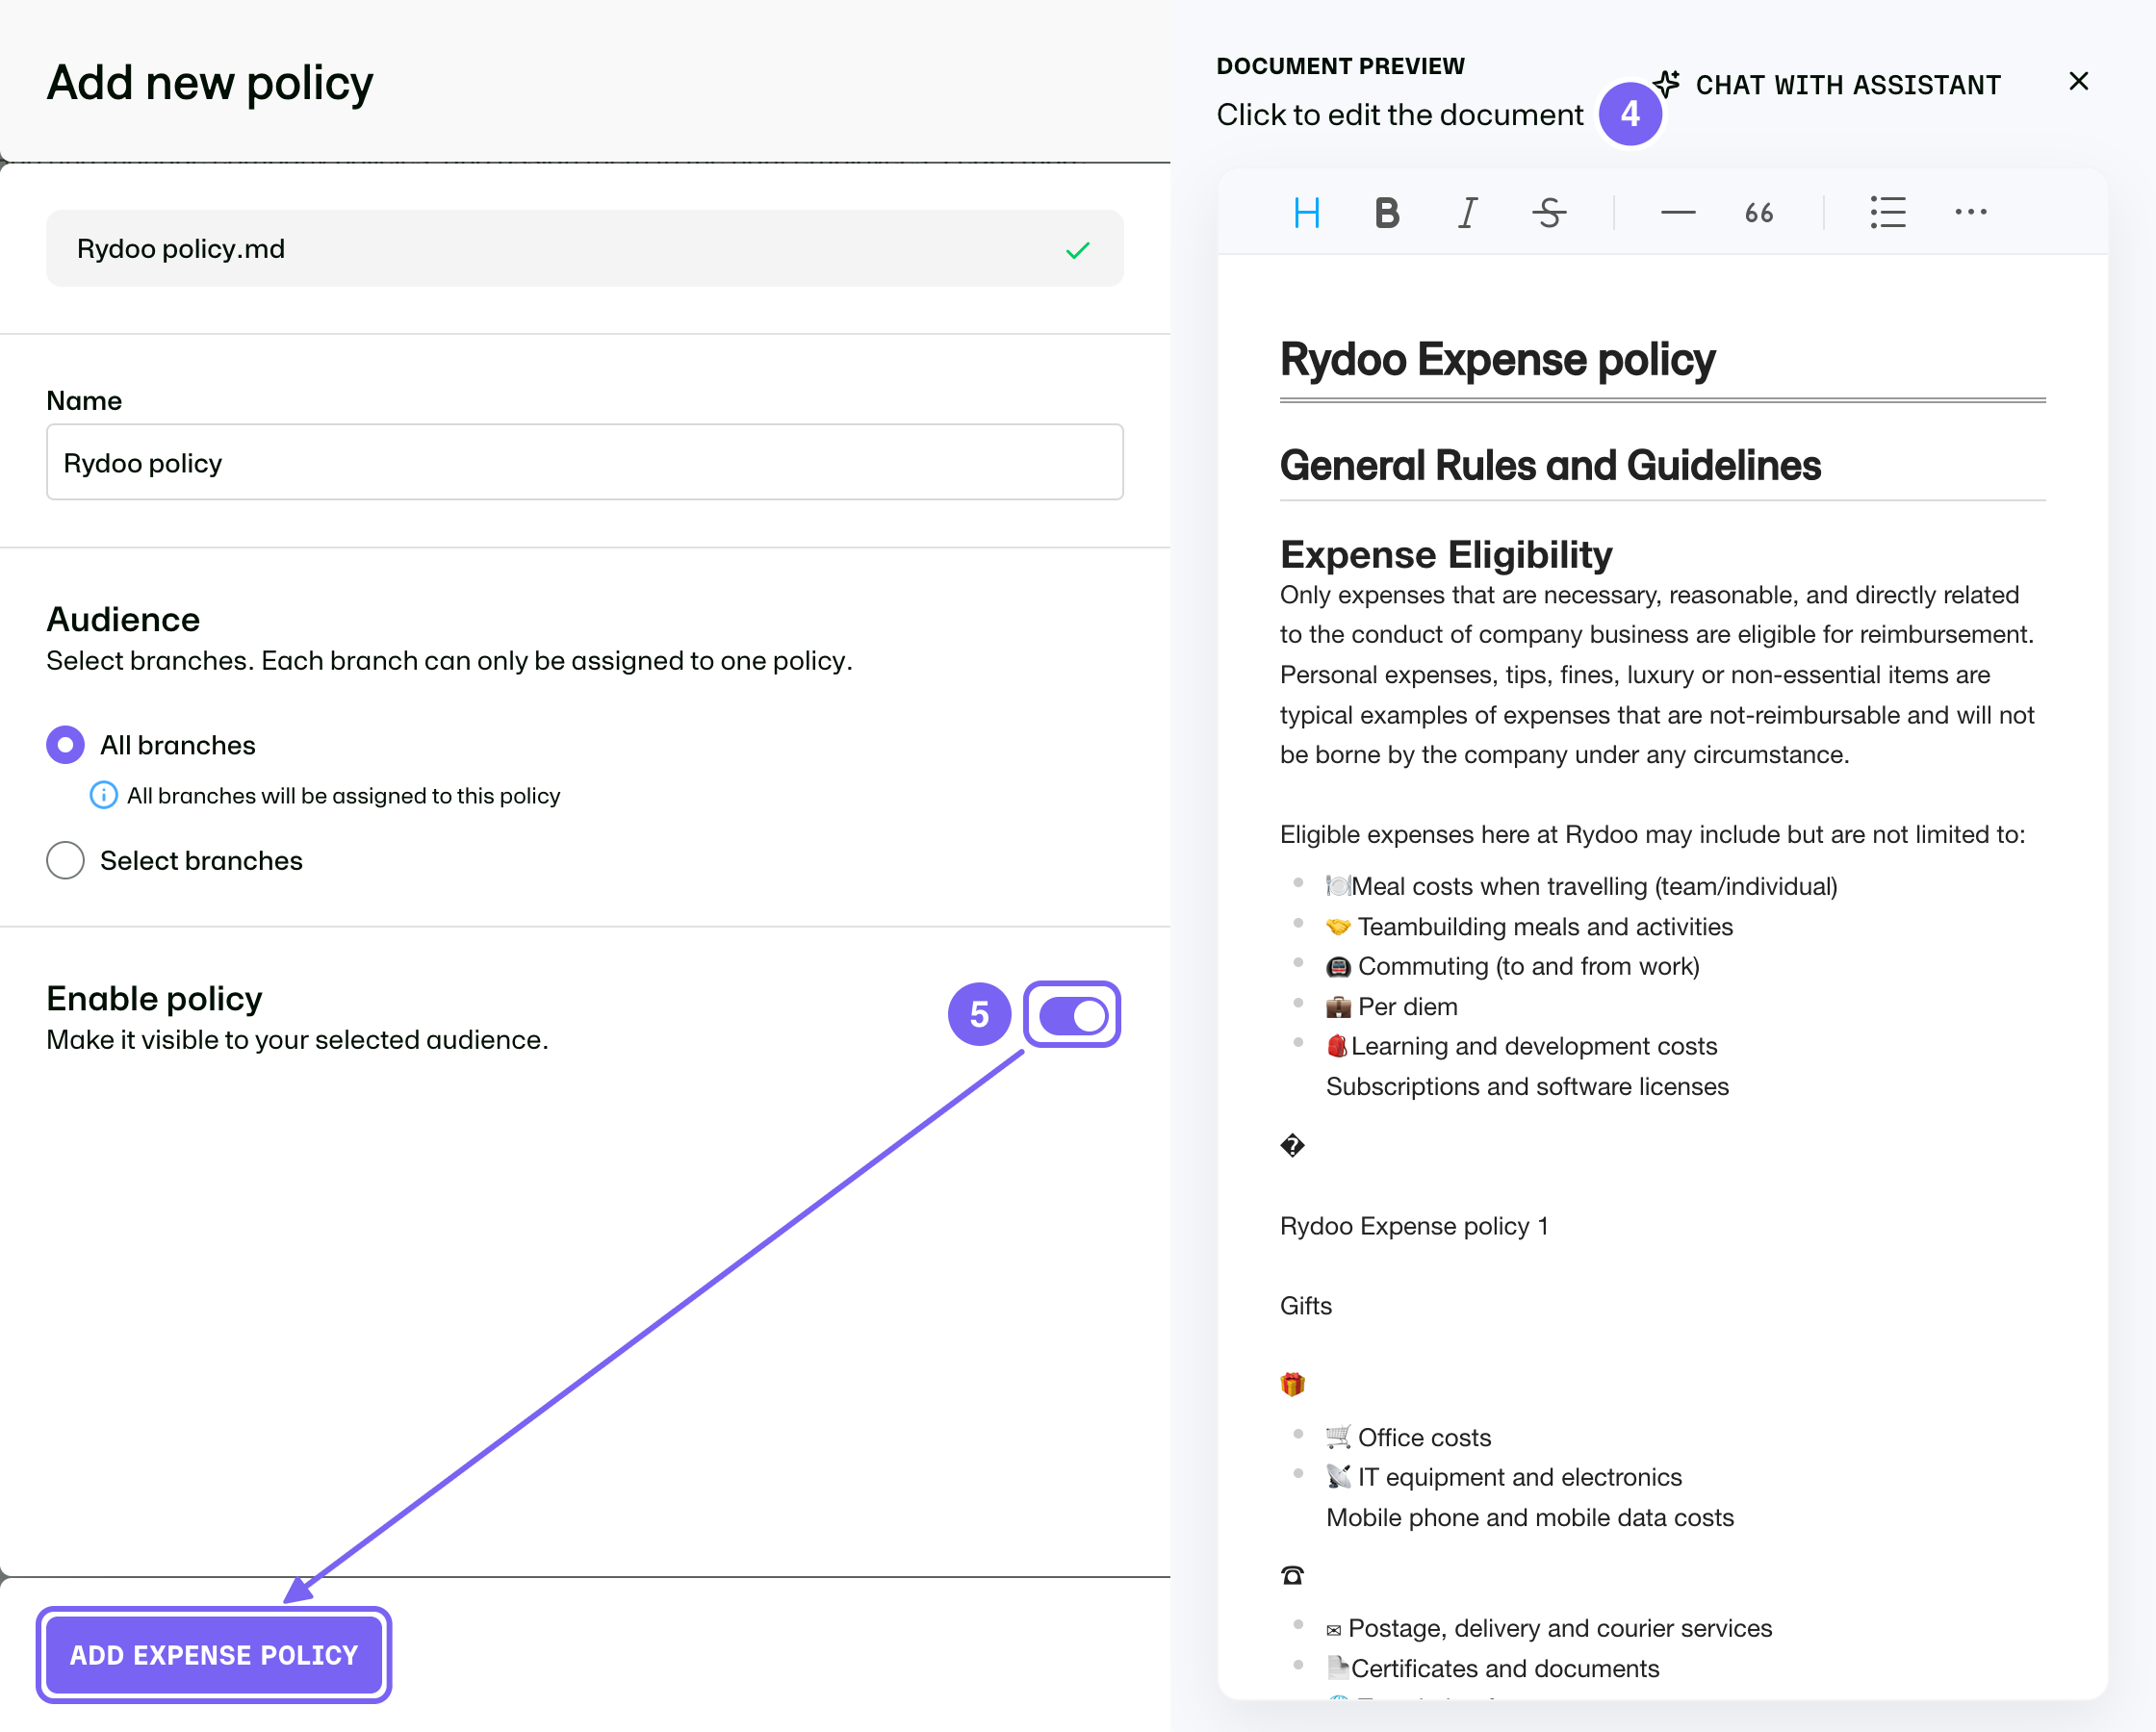Click the info icon about all branches
This screenshot has width=2156, height=1732.
(x=103, y=795)
